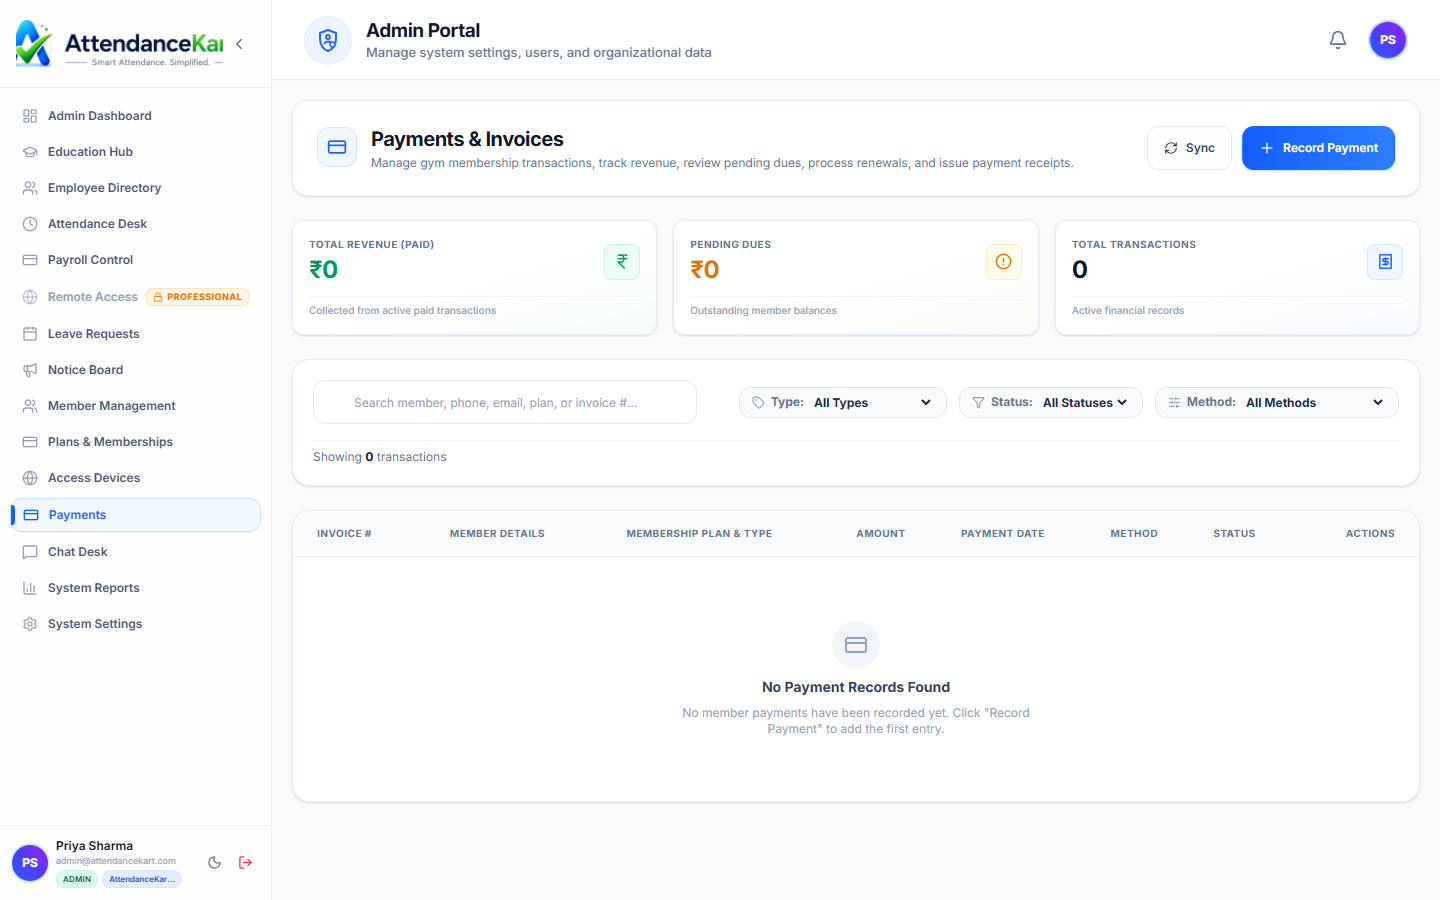1440x900 pixels.
Task: Click the red logout icon
Action: 246,862
